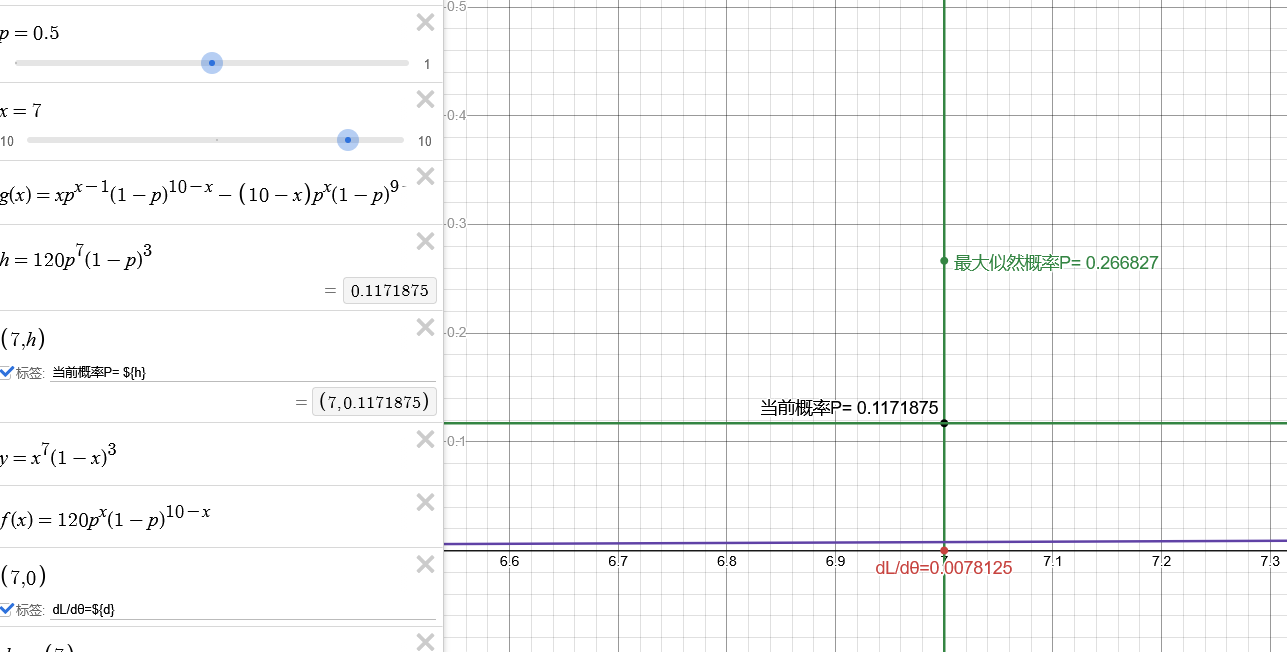1287x652 pixels.
Task: Click x-axis tick label 6.6
Action: (x=509, y=562)
